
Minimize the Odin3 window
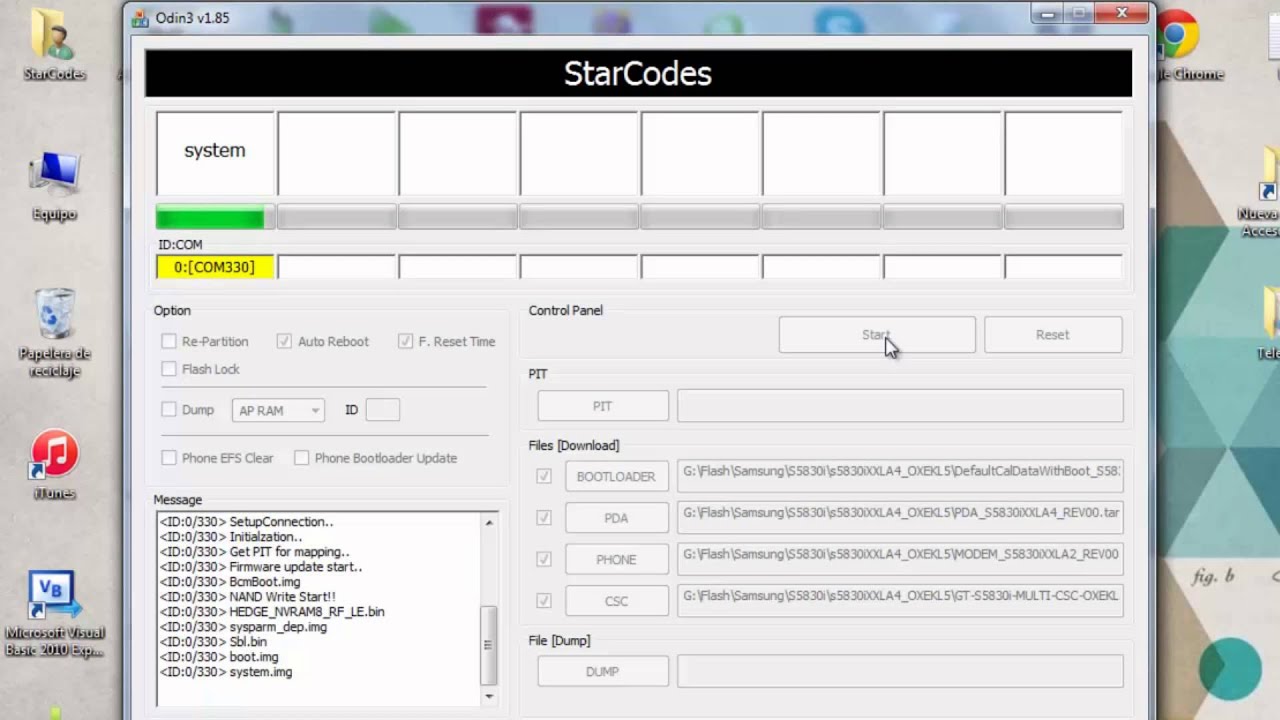(x=1048, y=14)
